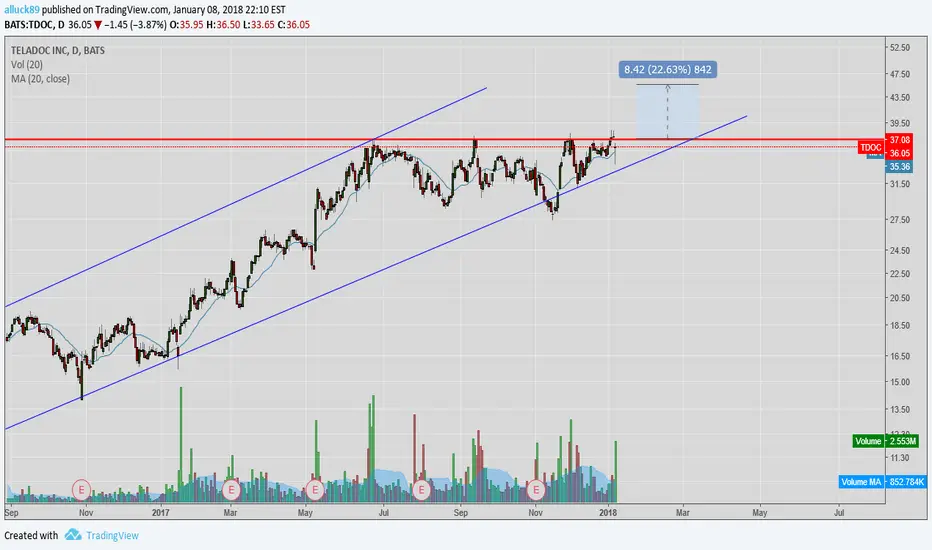Click the MA (20, close) indicator label
Viewport: 932px width, 550px height.
pyautogui.click(x=40, y=78)
